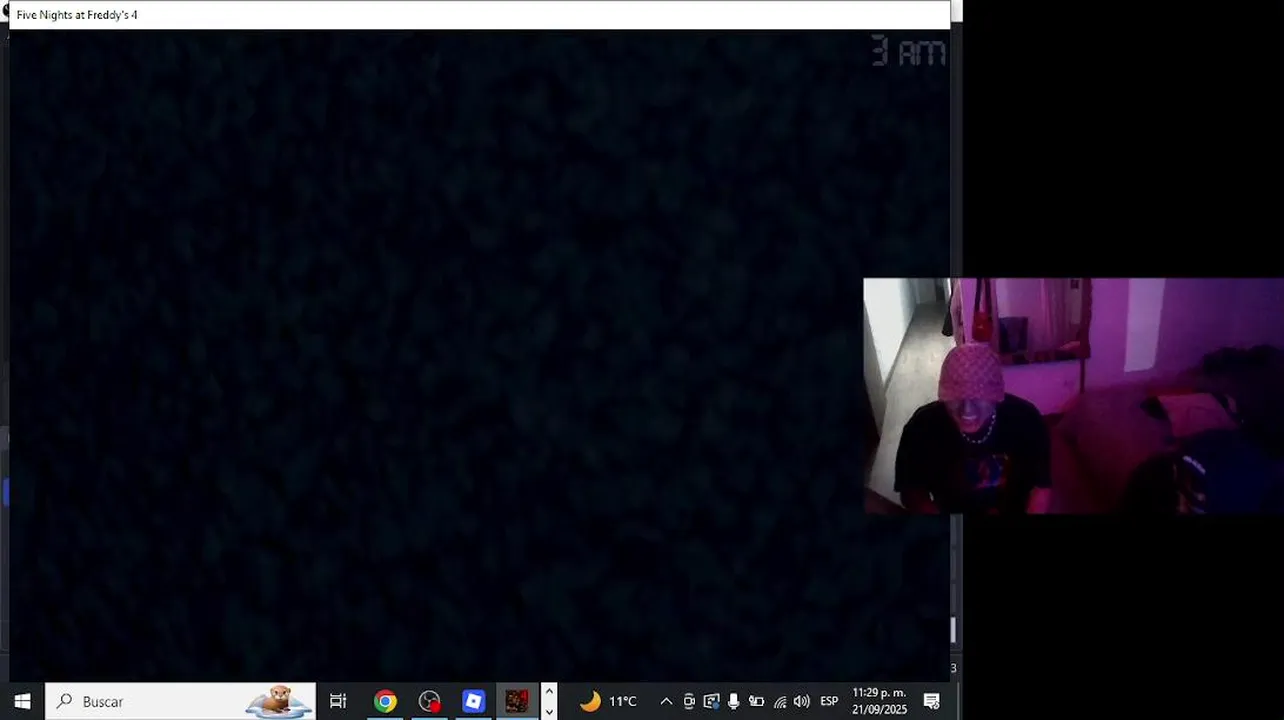This screenshot has height=720, width=1284.
Task: Open battery status in tray
Action: pos(756,701)
